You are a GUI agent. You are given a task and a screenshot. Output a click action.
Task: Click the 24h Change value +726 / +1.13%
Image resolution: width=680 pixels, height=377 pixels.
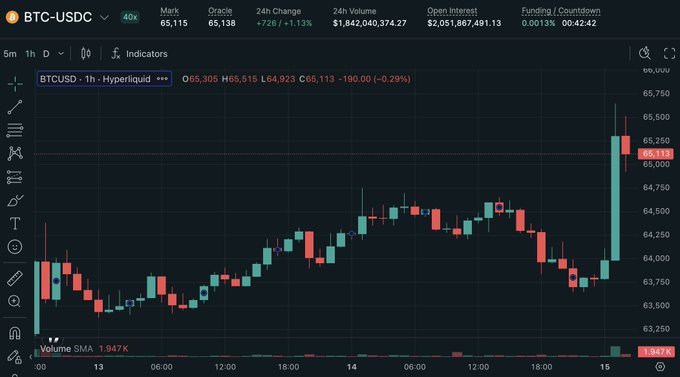click(284, 23)
